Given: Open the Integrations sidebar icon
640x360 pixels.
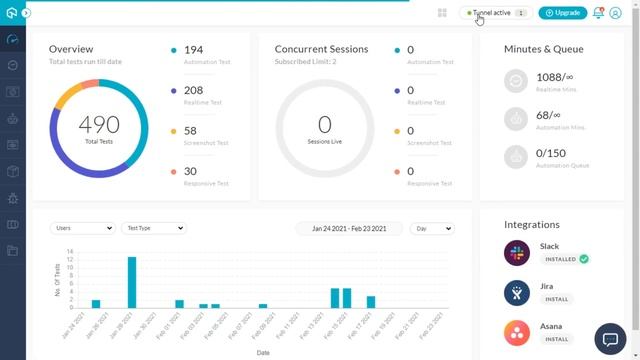Looking at the screenshot, I should point(13,224).
